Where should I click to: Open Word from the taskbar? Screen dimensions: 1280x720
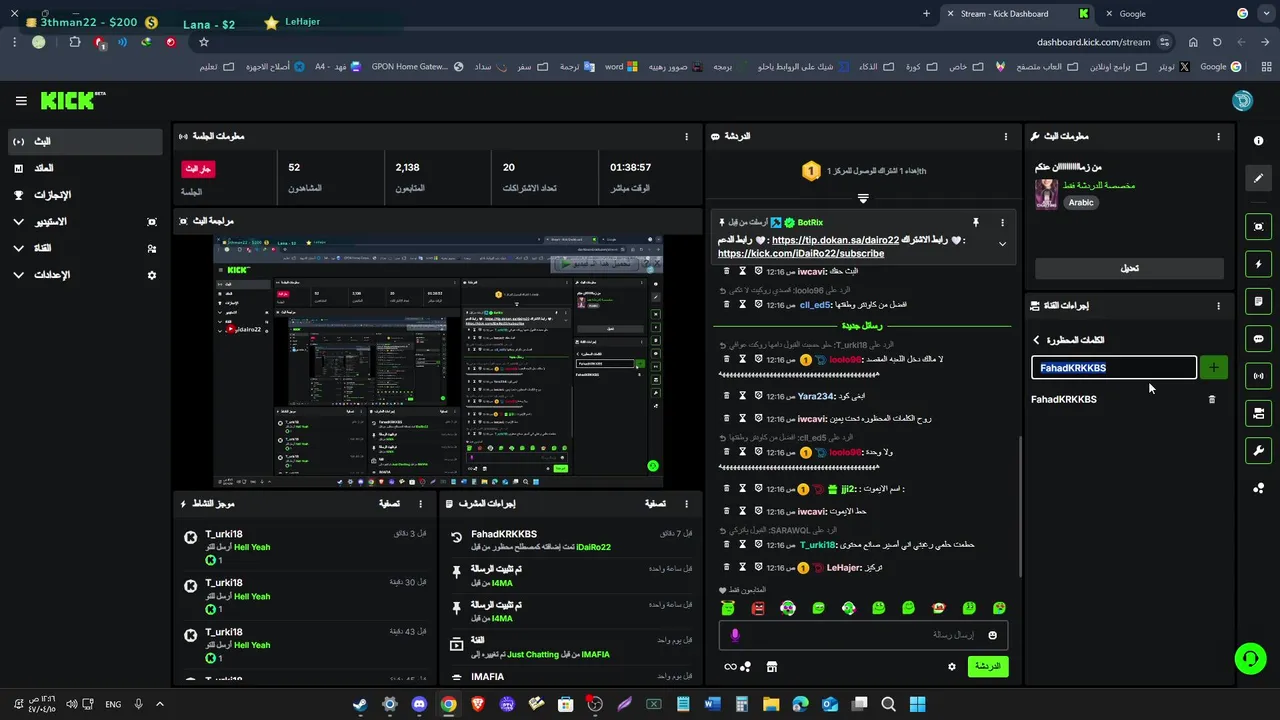pyautogui.click(x=712, y=704)
